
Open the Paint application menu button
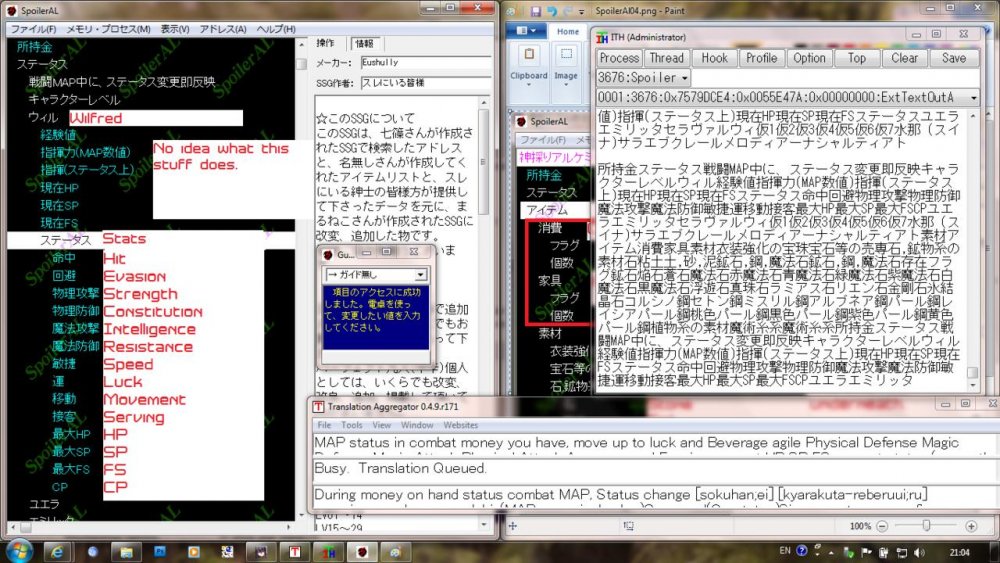click(526, 32)
